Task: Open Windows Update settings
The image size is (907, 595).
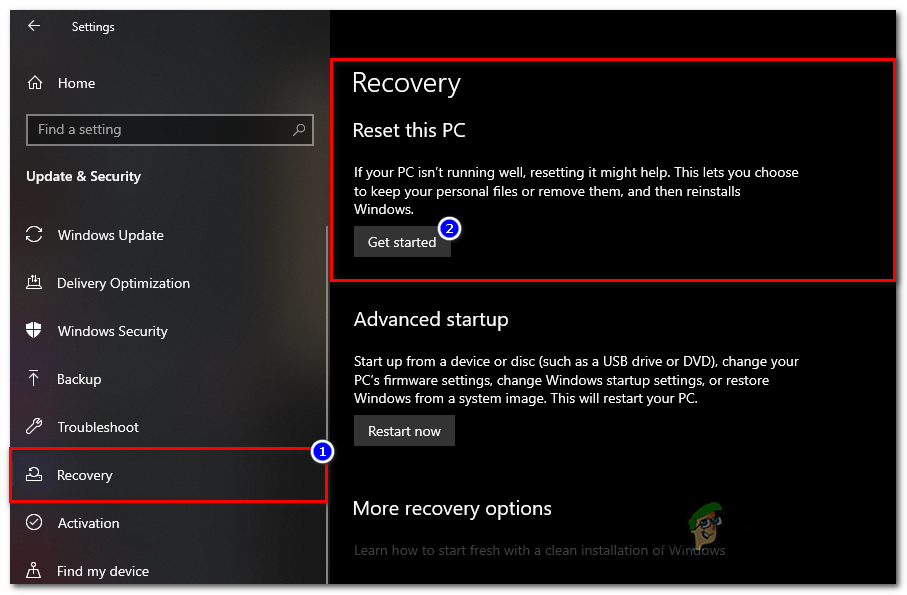Action: [x=110, y=235]
